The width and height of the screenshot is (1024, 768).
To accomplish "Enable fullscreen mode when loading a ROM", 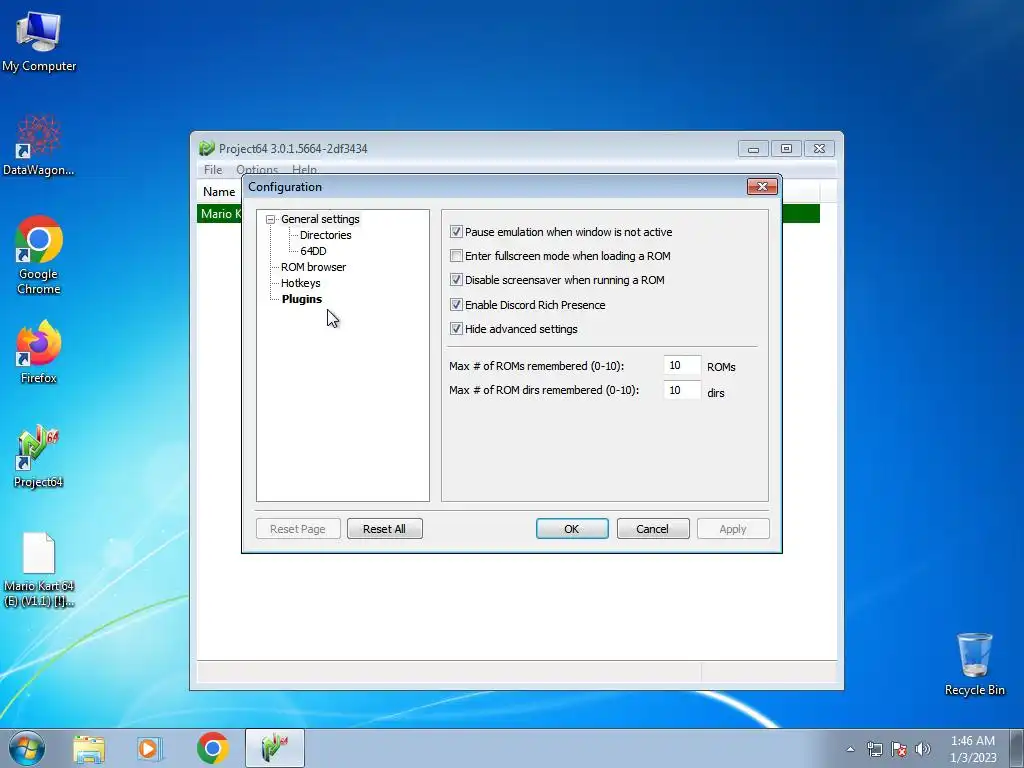I will [x=456, y=256].
